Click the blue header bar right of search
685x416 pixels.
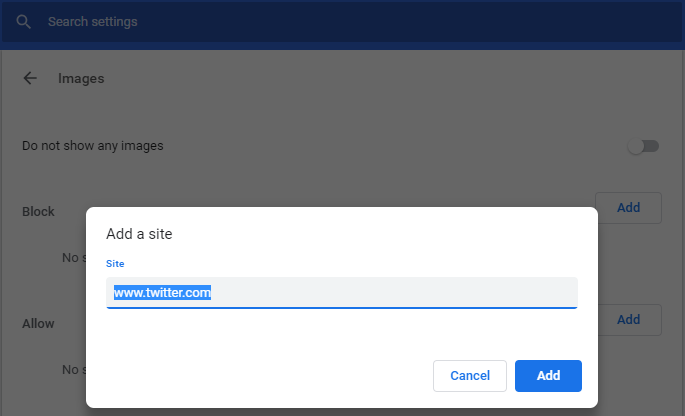[450, 21]
